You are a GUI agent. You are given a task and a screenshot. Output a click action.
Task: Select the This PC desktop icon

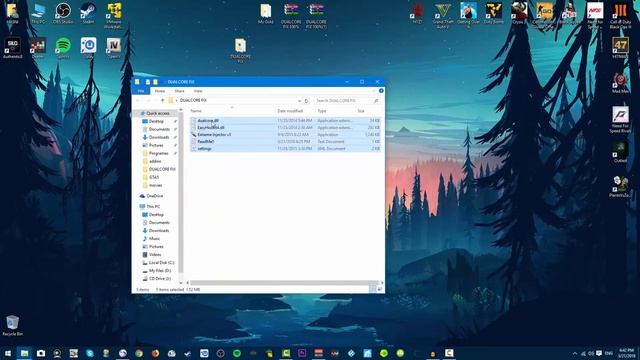[x=38, y=13]
